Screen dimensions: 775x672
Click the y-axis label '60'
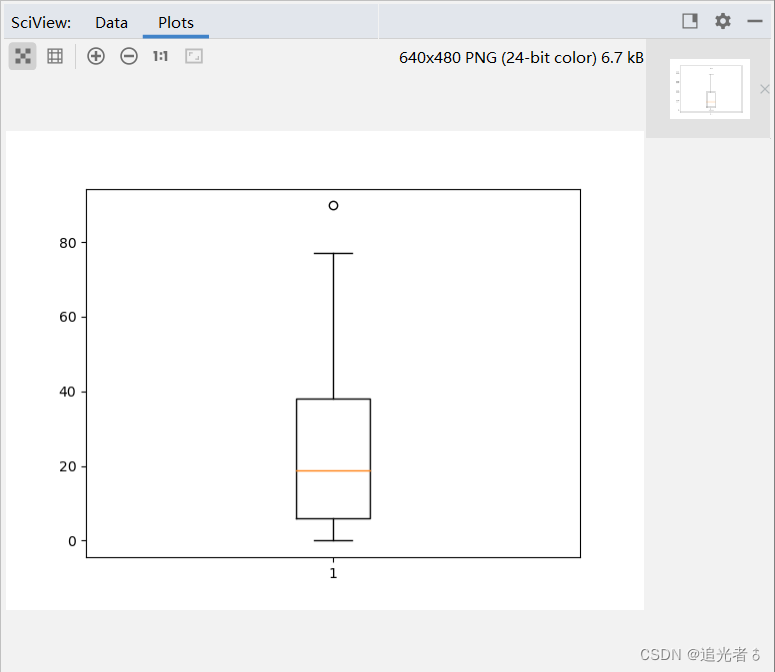pos(68,317)
